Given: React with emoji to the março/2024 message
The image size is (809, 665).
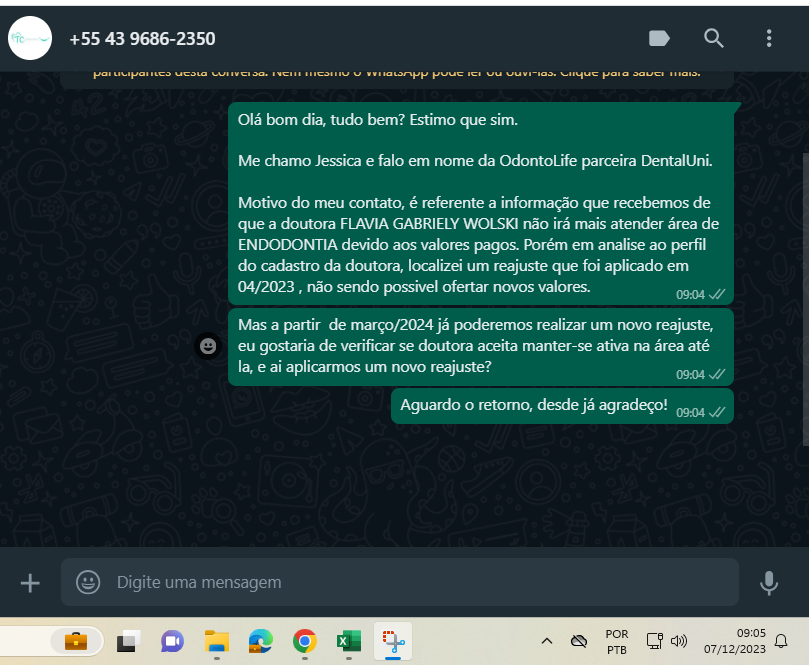Looking at the screenshot, I should pyautogui.click(x=208, y=346).
